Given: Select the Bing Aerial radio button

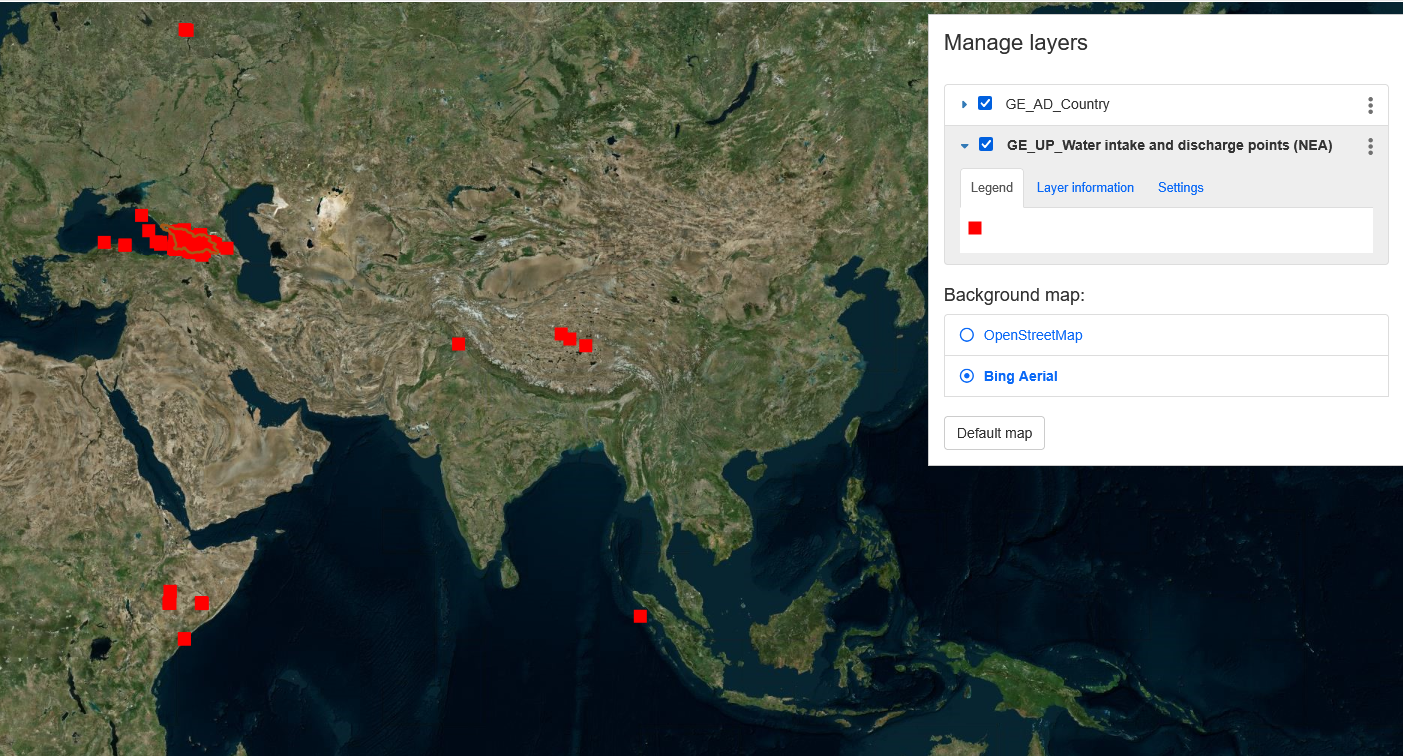Looking at the screenshot, I should pos(967,376).
